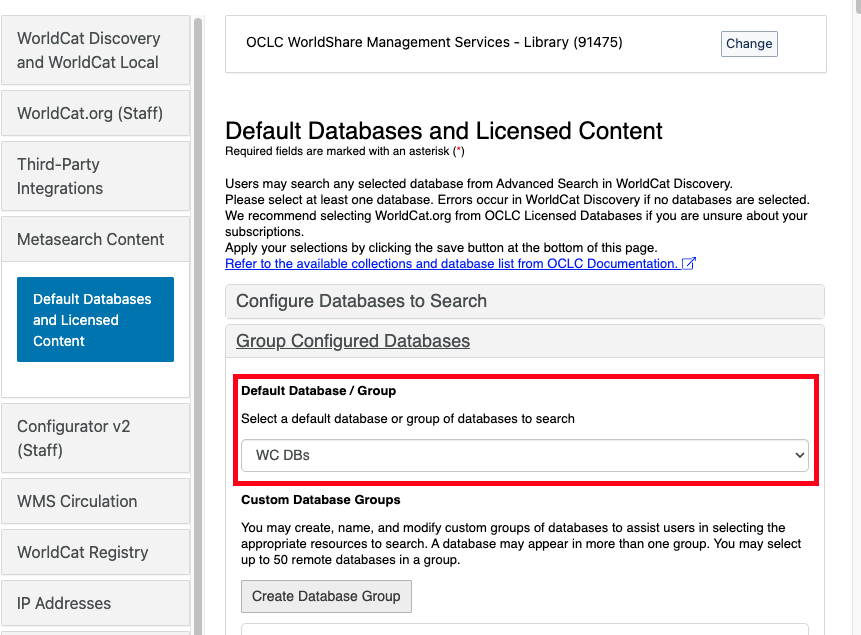
Task: Select WorldCat Discovery and WorldCat Local
Action: pos(95,50)
